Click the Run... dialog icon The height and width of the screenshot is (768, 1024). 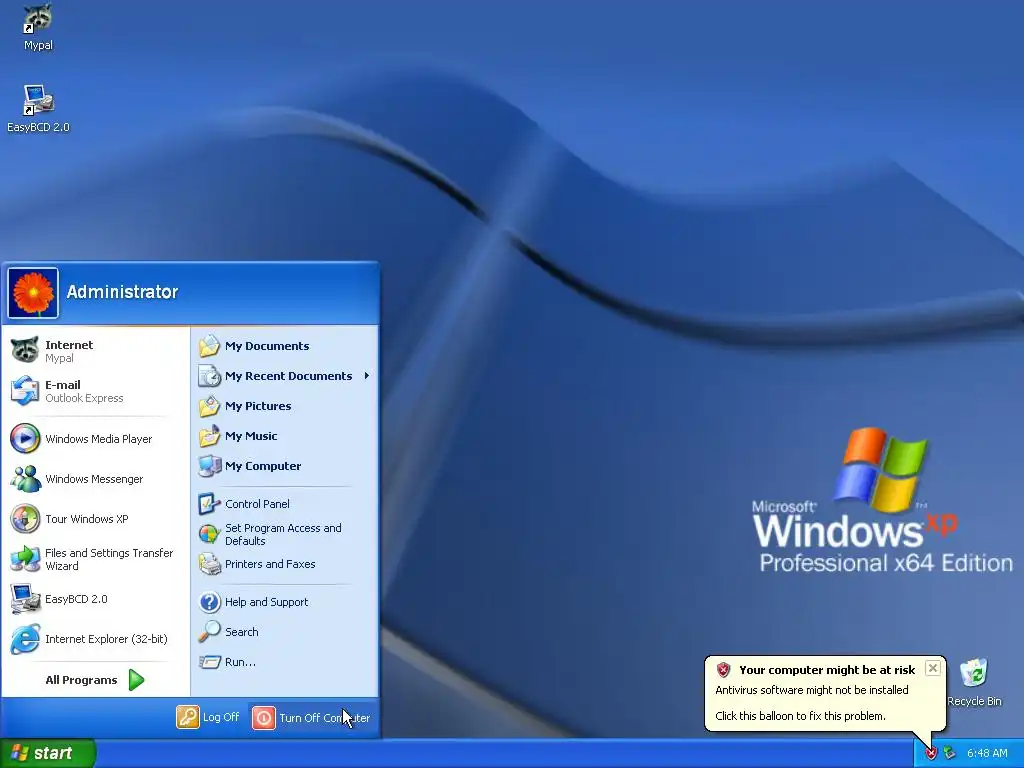210,662
